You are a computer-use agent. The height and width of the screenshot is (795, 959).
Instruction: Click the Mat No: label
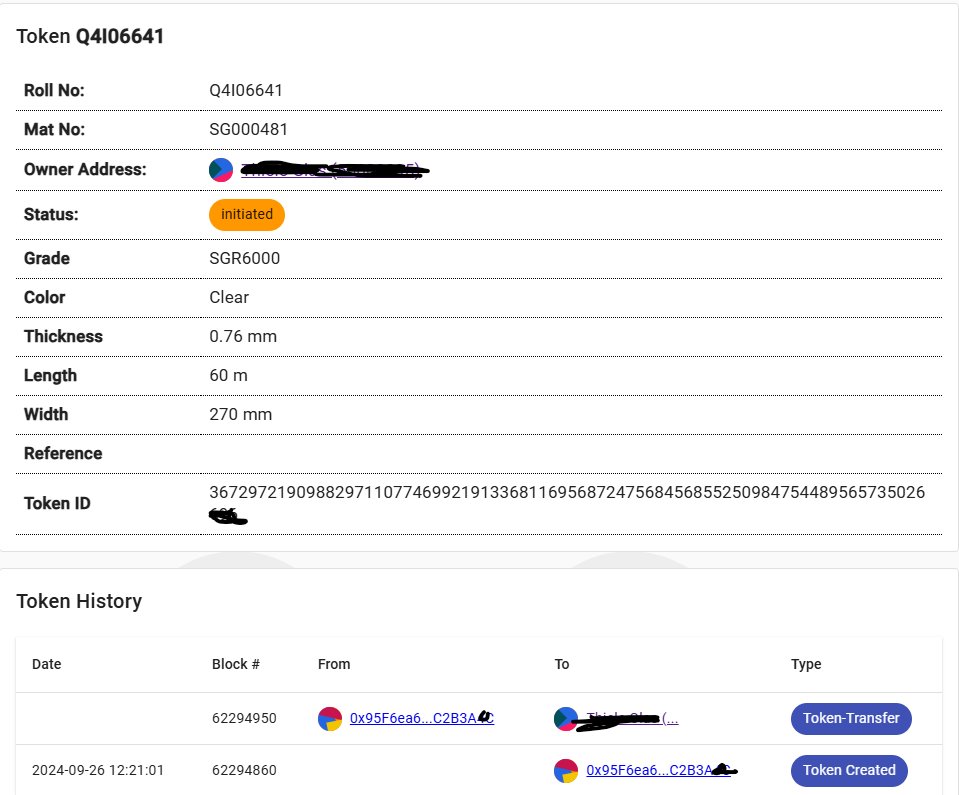pyautogui.click(x=54, y=130)
